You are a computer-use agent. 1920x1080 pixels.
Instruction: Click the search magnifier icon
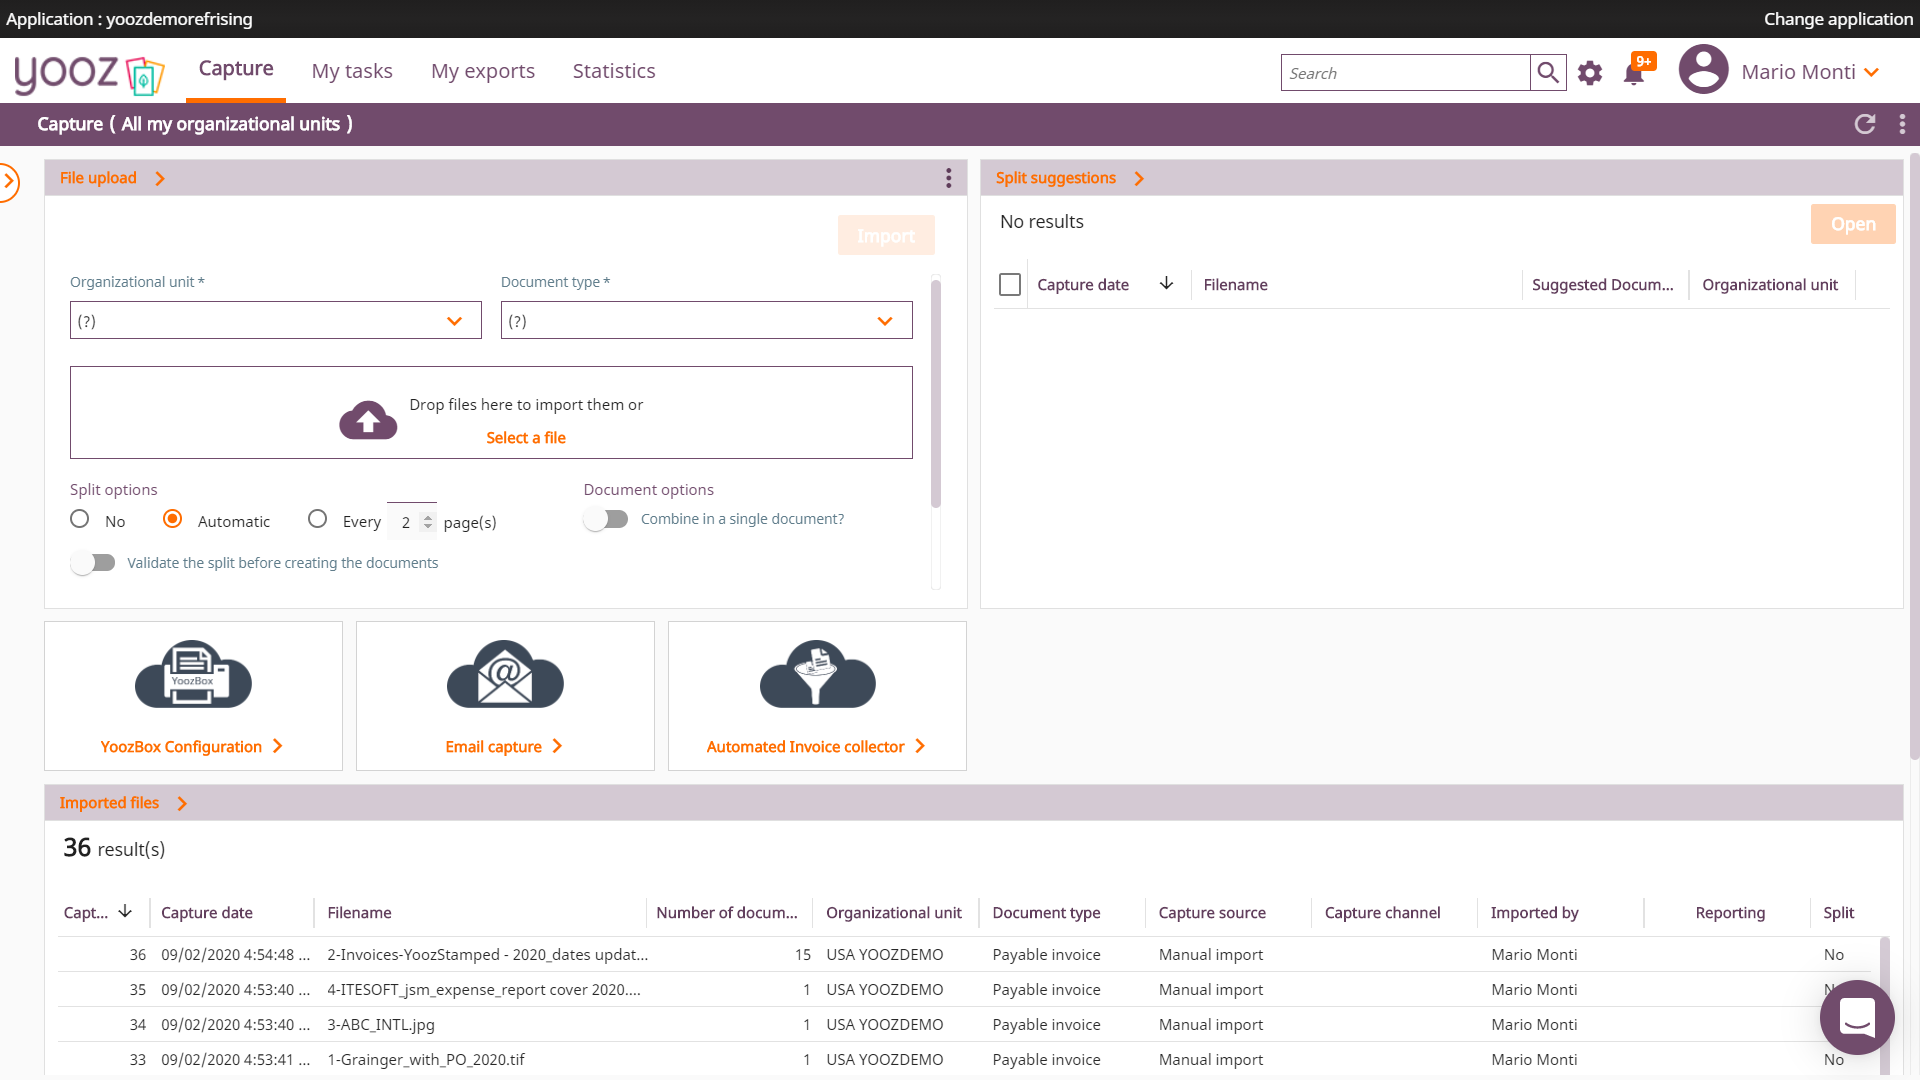[1548, 72]
